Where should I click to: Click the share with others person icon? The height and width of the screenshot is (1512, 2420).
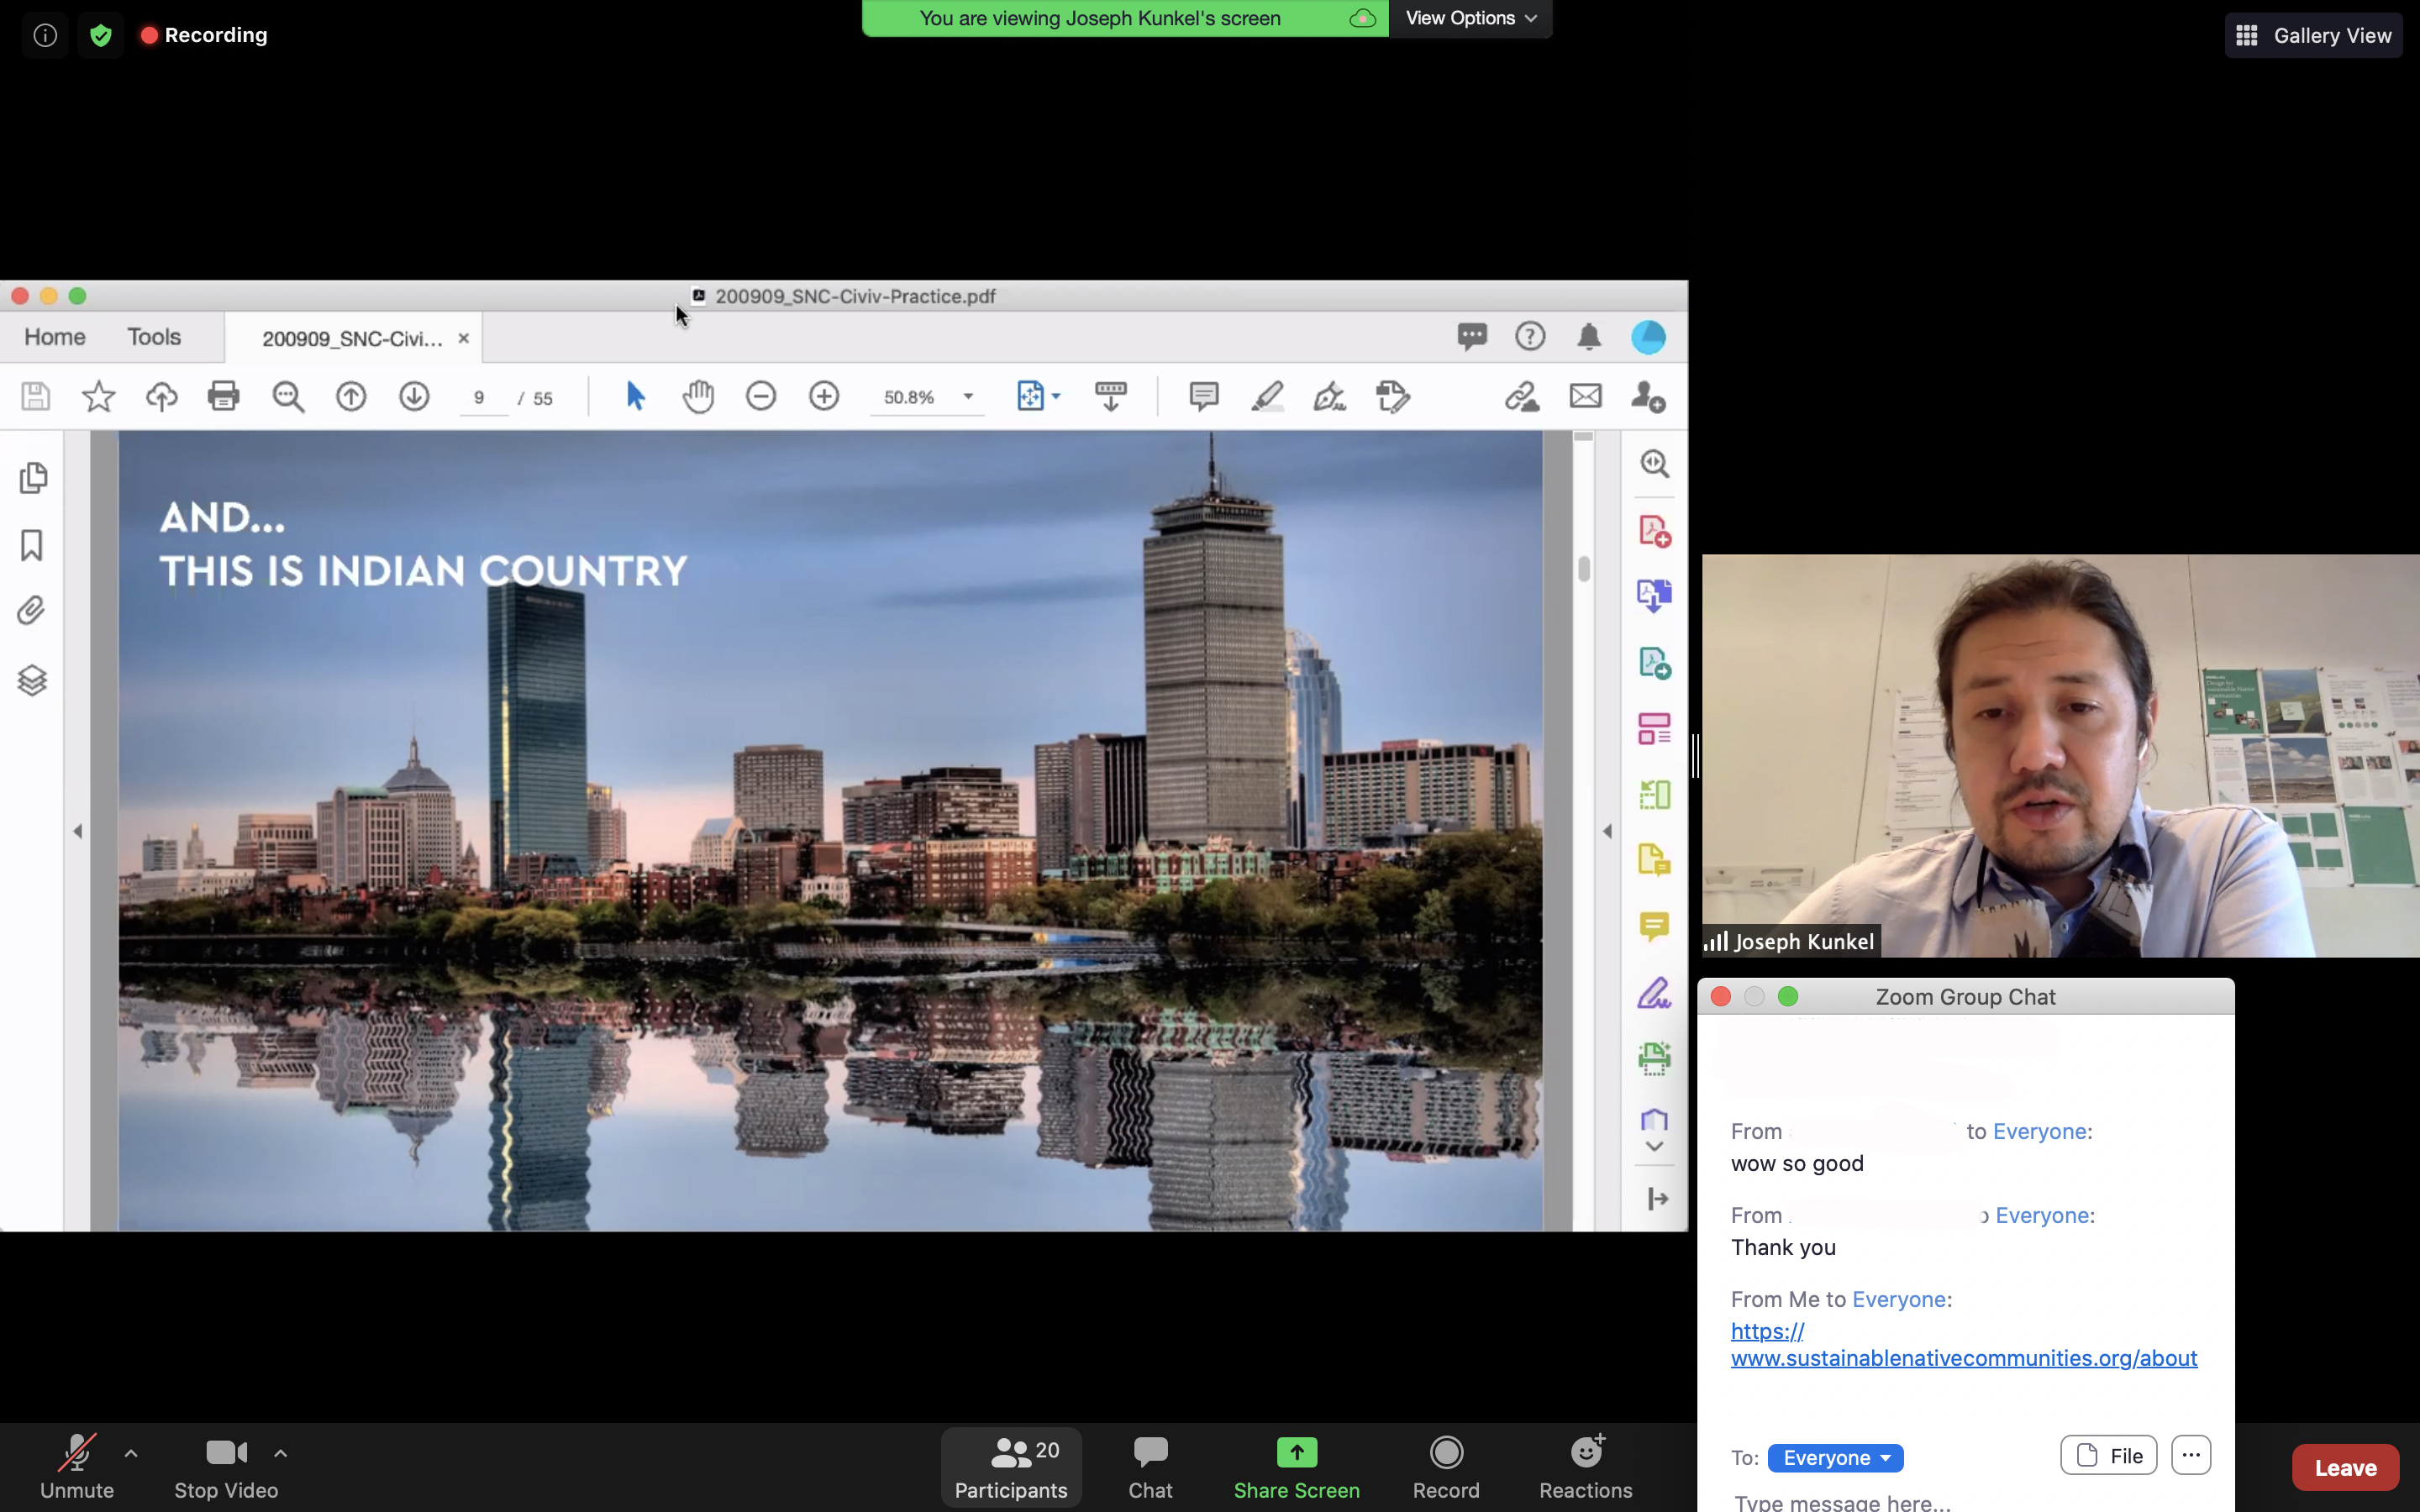pyautogui.click(x=1648, y=397)
